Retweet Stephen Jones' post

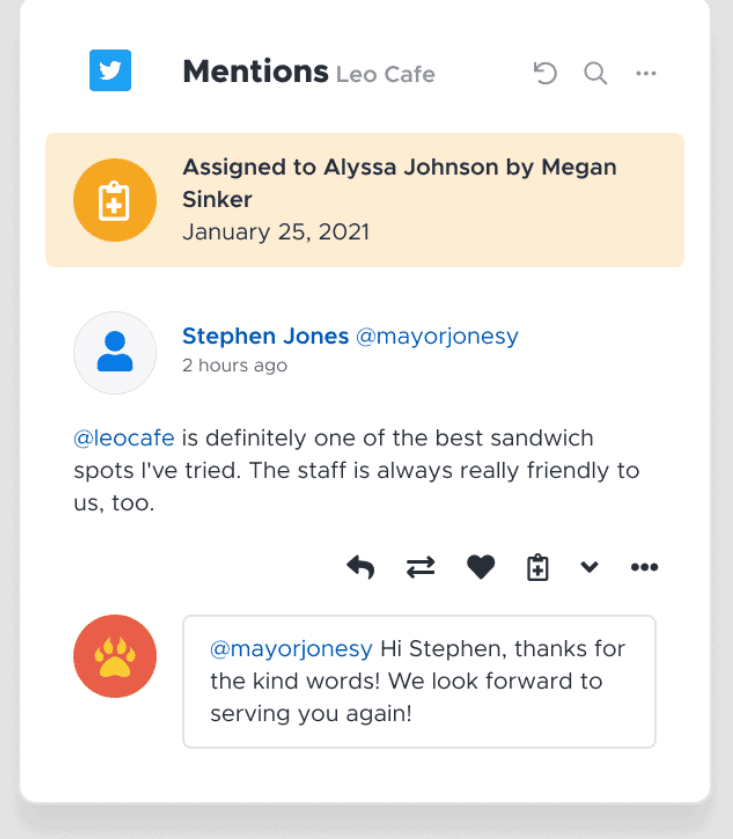click(x=421, y=567)
